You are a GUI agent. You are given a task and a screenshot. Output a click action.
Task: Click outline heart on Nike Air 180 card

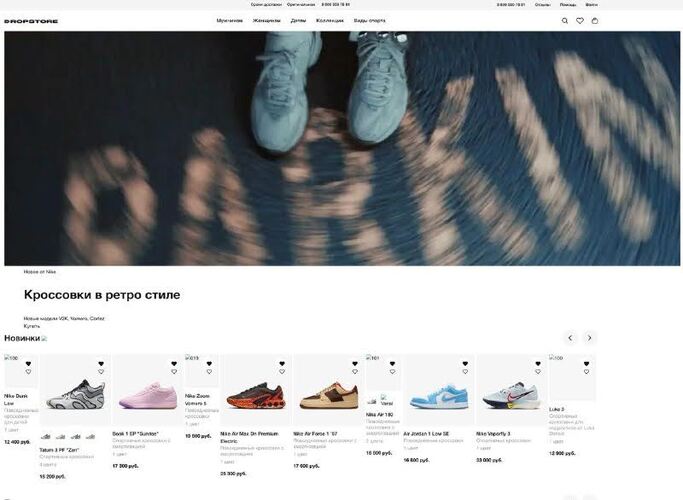(392, 372)
